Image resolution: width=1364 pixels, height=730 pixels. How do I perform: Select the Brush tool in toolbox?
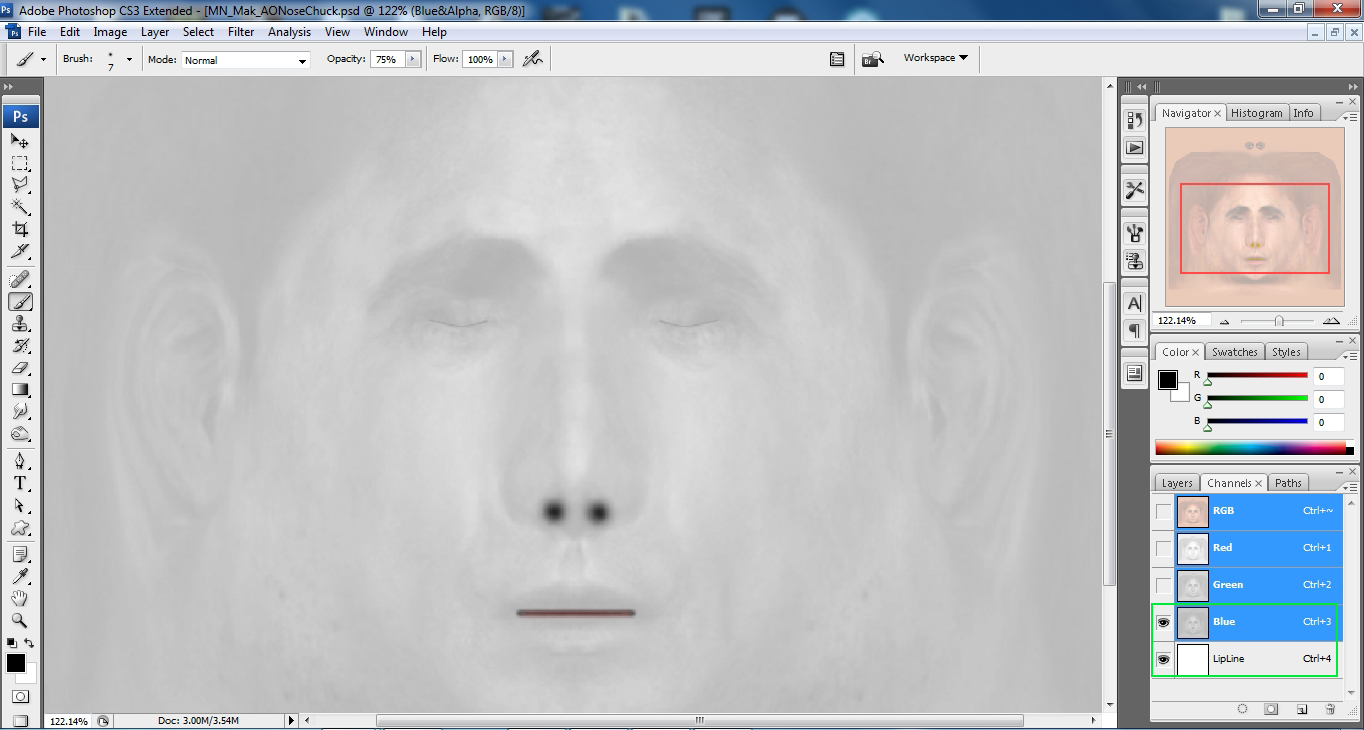[20, 302]
